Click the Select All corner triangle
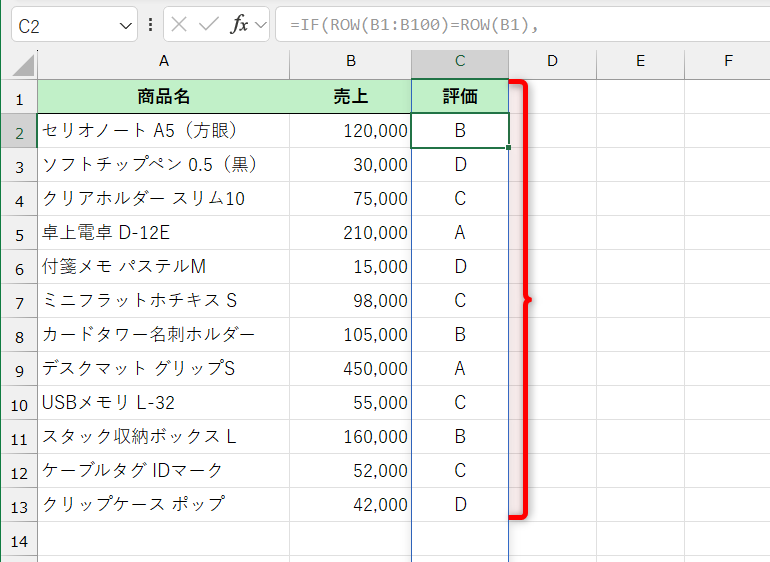The height and width of the screenshot is (562, 770). point(23,65)
